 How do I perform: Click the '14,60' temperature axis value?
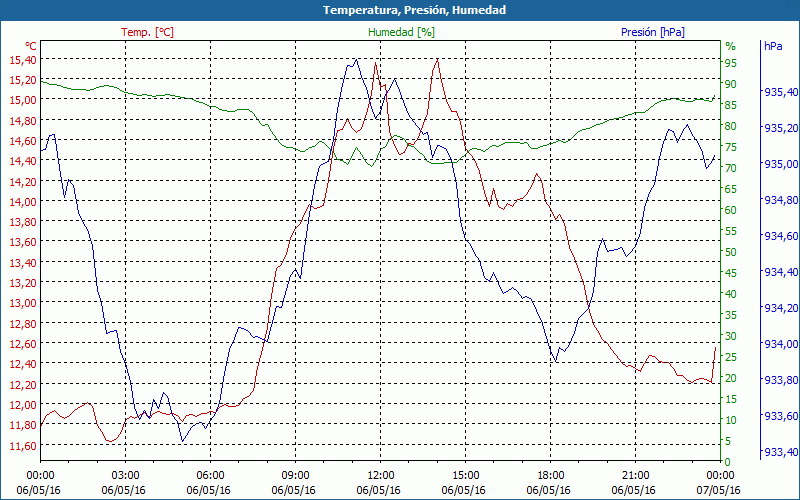[x=23, y=141]
